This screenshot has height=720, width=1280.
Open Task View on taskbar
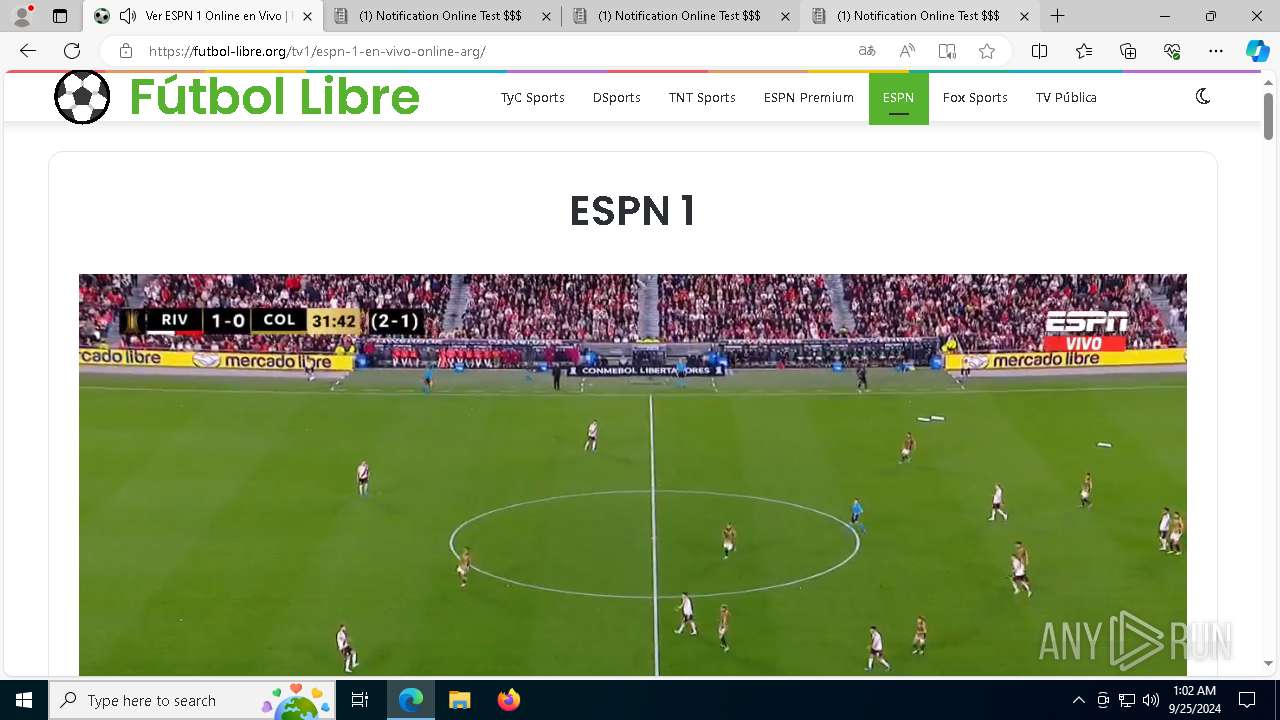tap(361, 700)
